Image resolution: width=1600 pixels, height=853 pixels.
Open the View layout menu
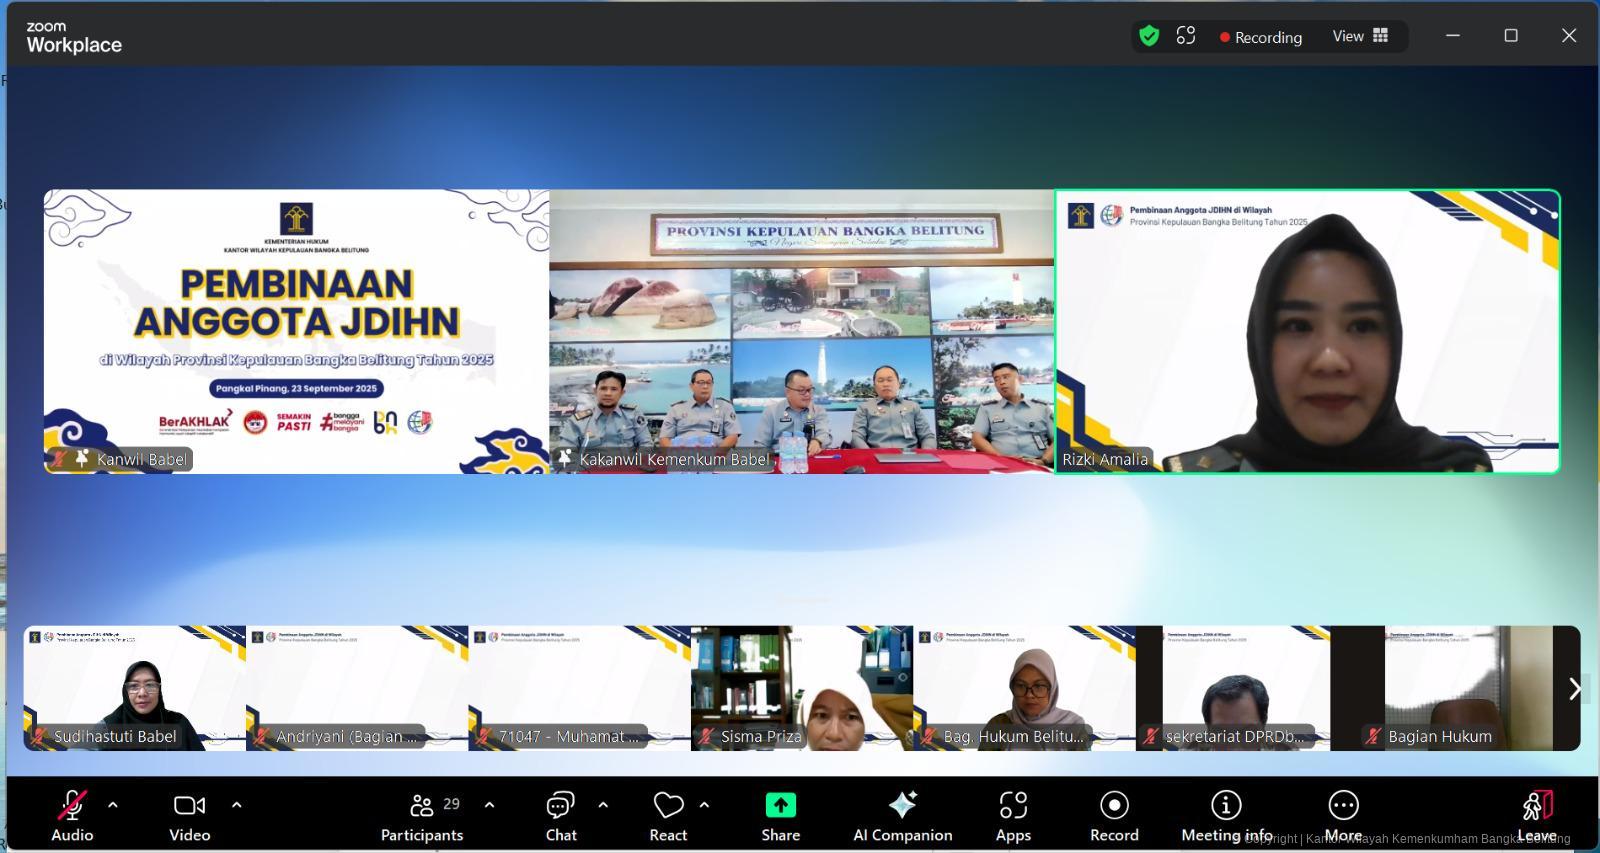coord(1360,37)
